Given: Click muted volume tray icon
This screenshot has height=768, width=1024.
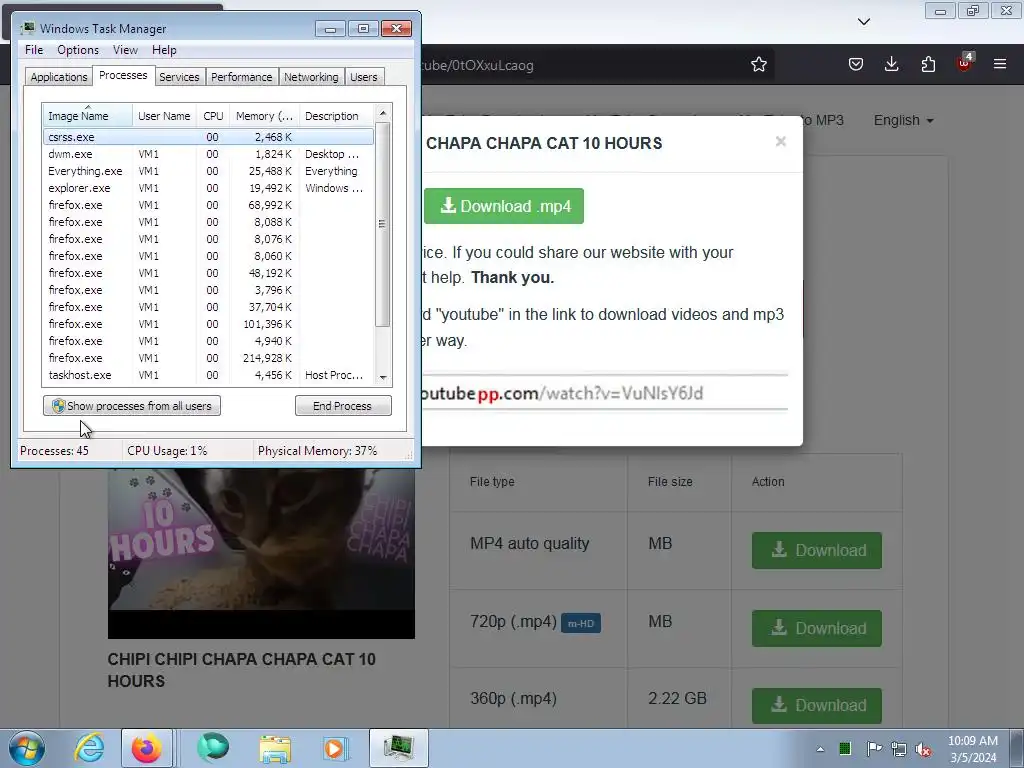Looking at the screenshot, I should pos(923,749).
